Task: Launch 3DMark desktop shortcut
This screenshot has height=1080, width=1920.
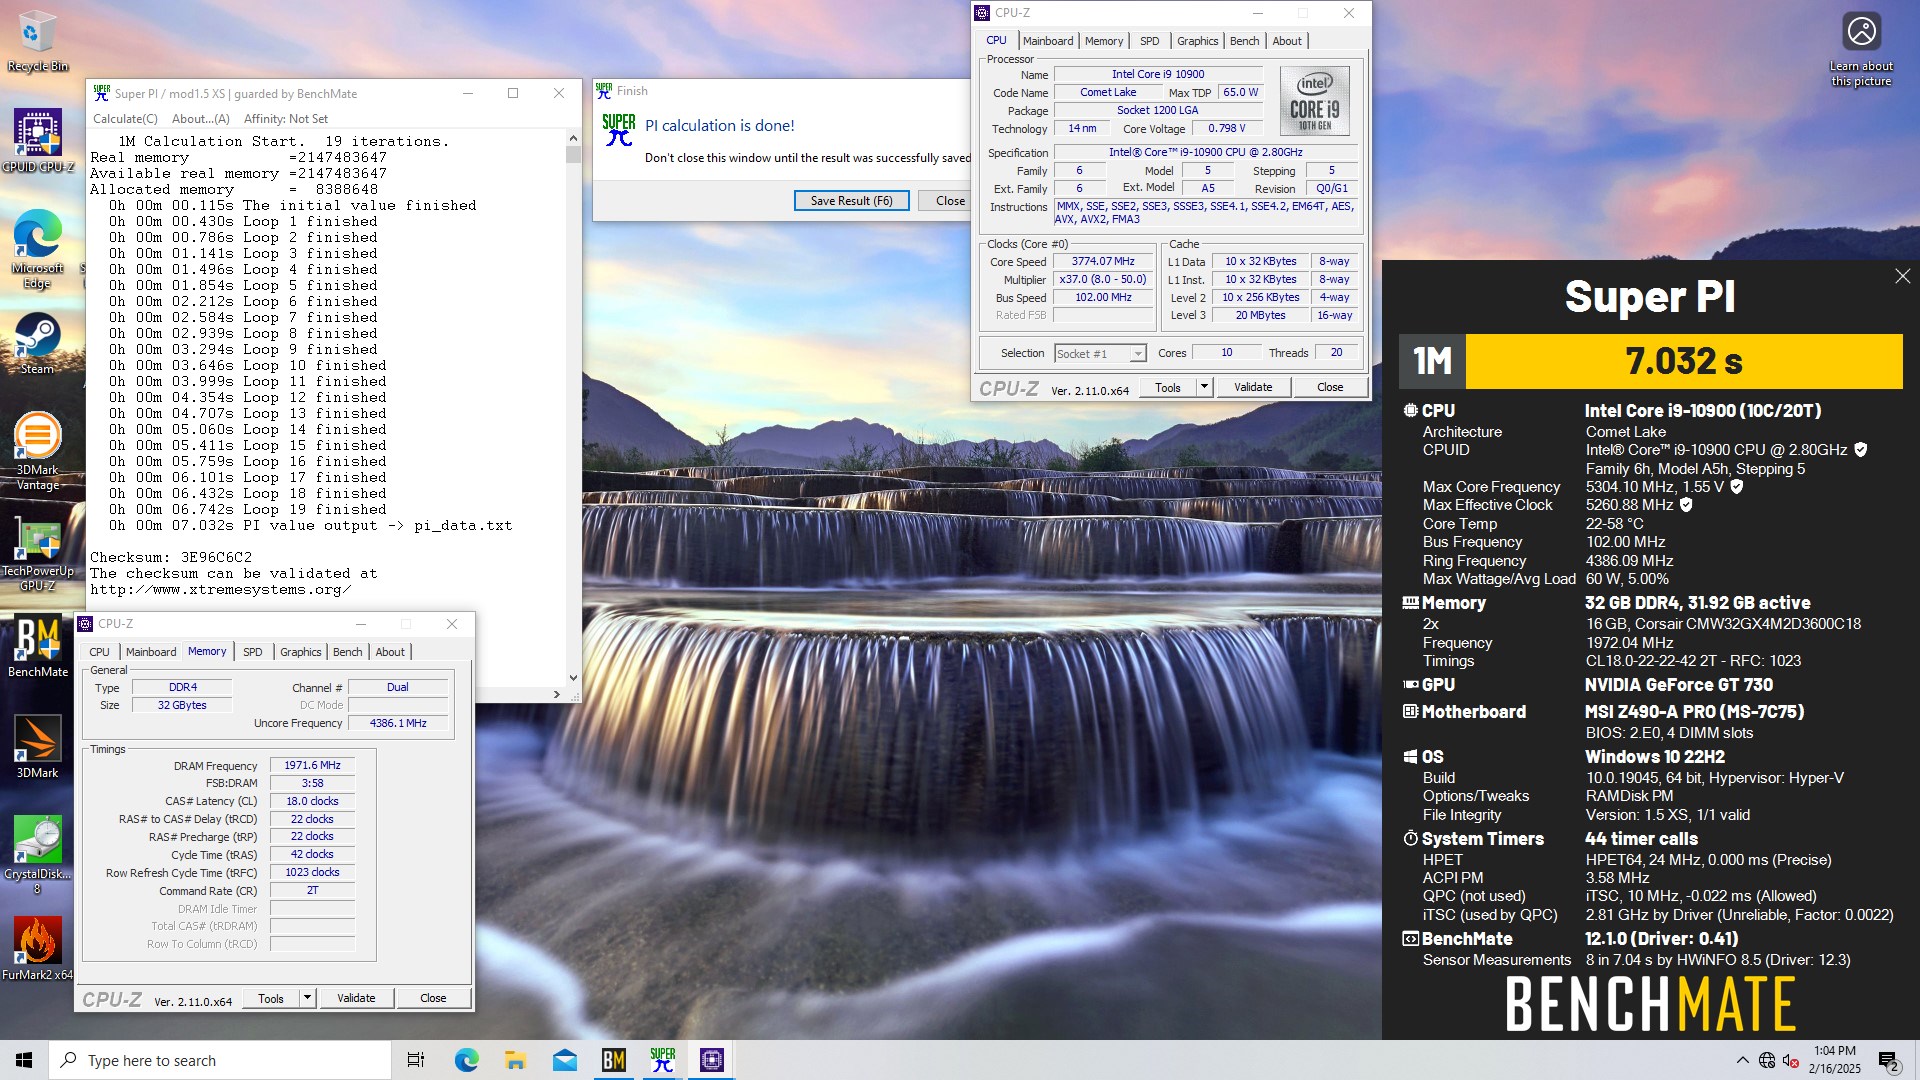Action: click(x=37, y=747)
